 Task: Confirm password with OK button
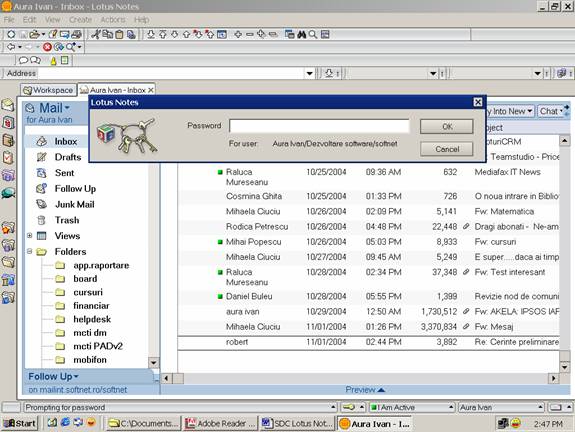447,127
